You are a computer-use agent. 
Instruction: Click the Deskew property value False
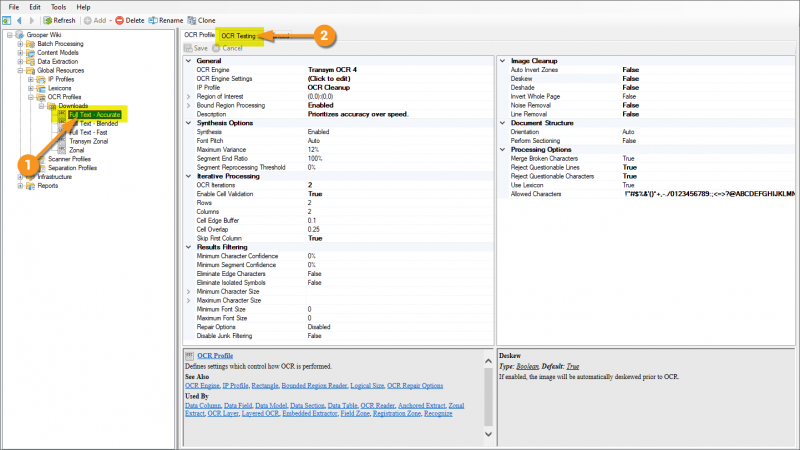point(631,79)
